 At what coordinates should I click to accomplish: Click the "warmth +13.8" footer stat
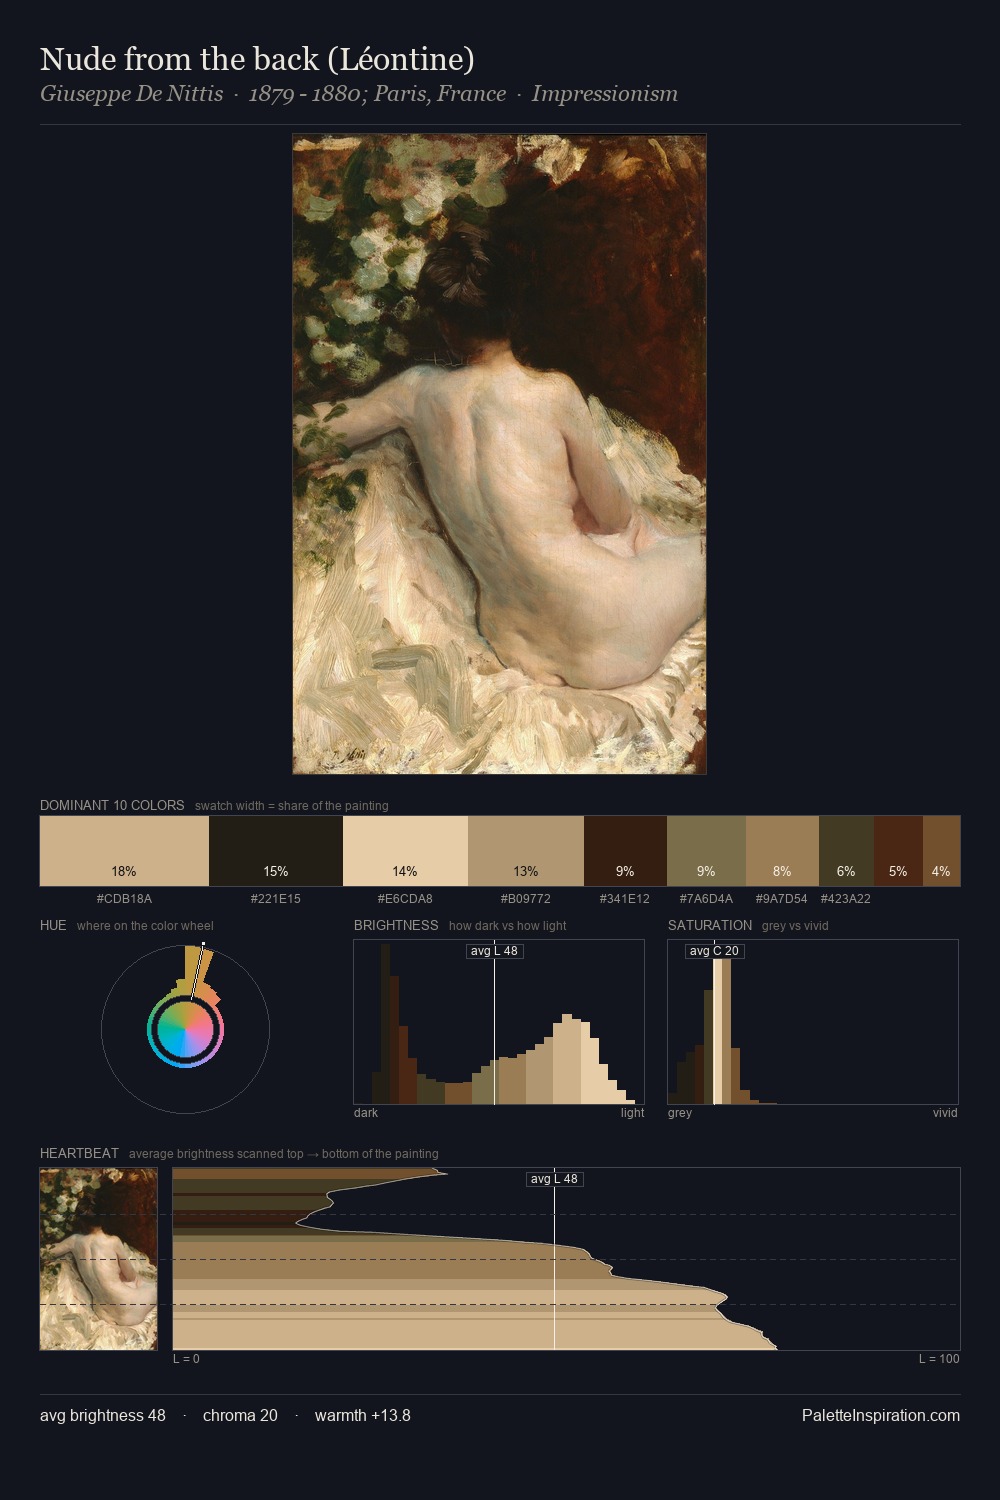tap(363, 1415)
